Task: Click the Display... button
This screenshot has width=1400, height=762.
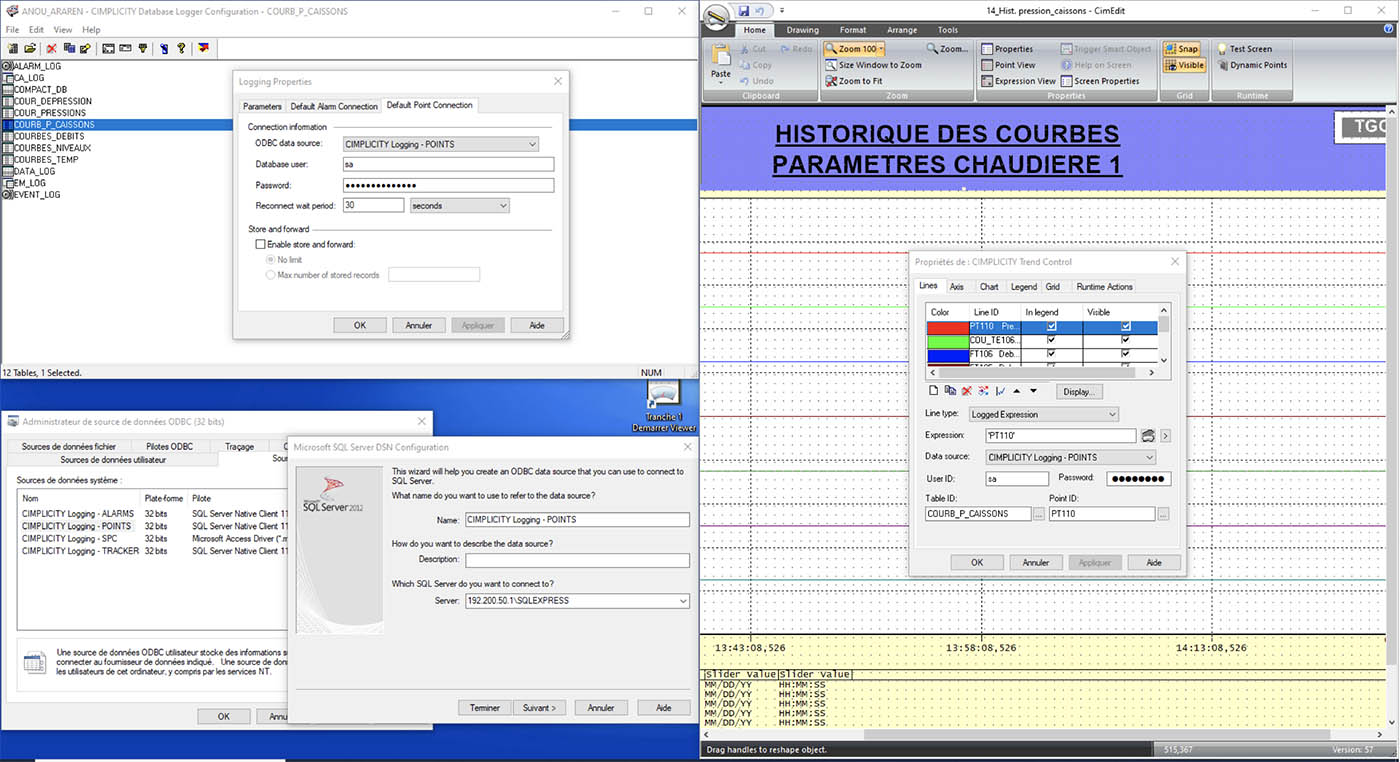Action: tap(1077, 392)
